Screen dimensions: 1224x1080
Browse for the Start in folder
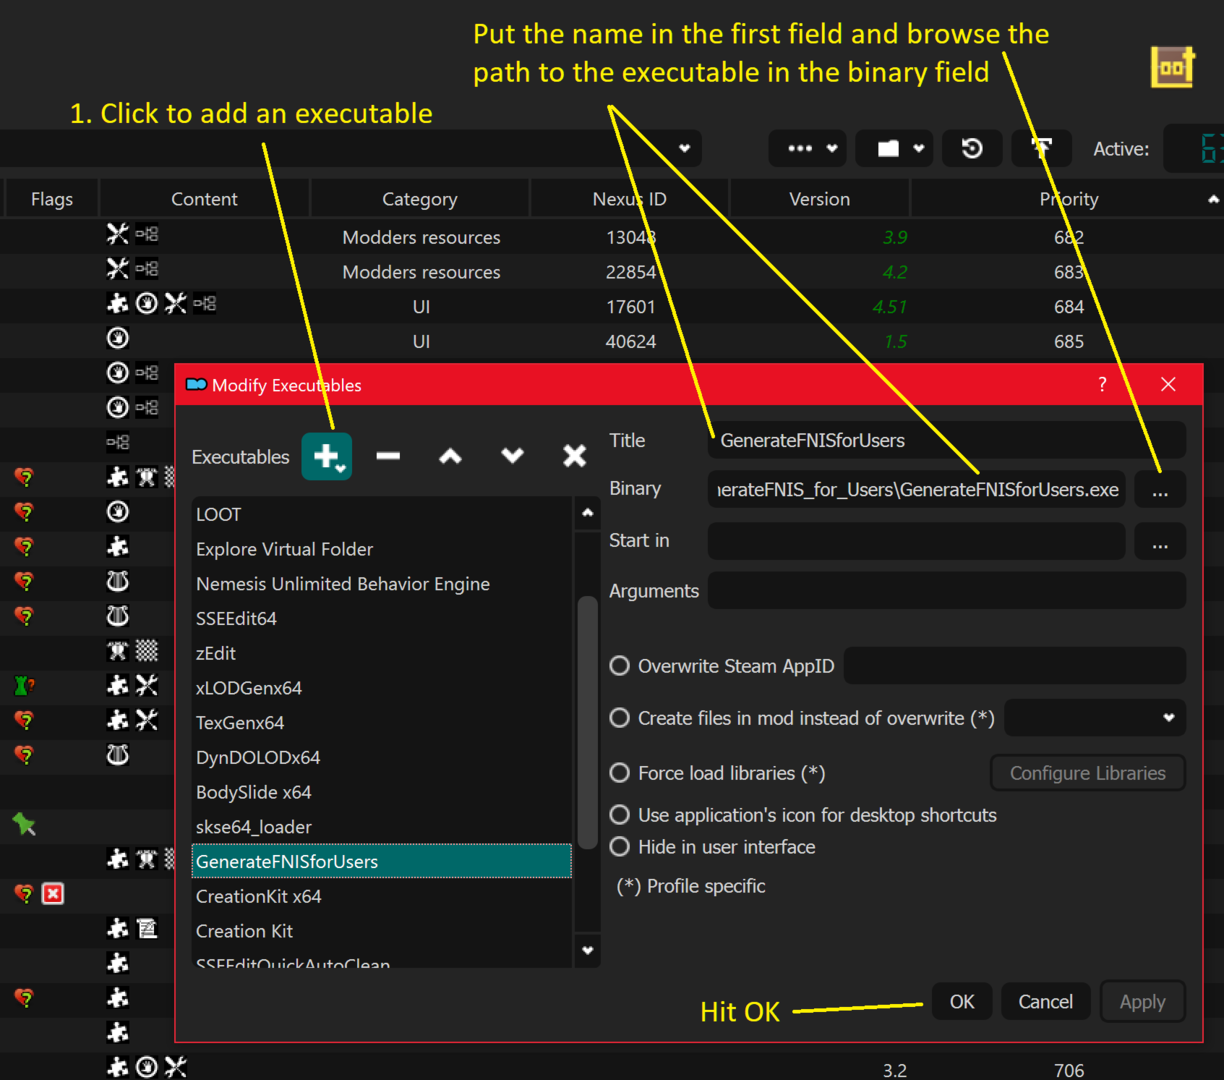[1160, 542]
